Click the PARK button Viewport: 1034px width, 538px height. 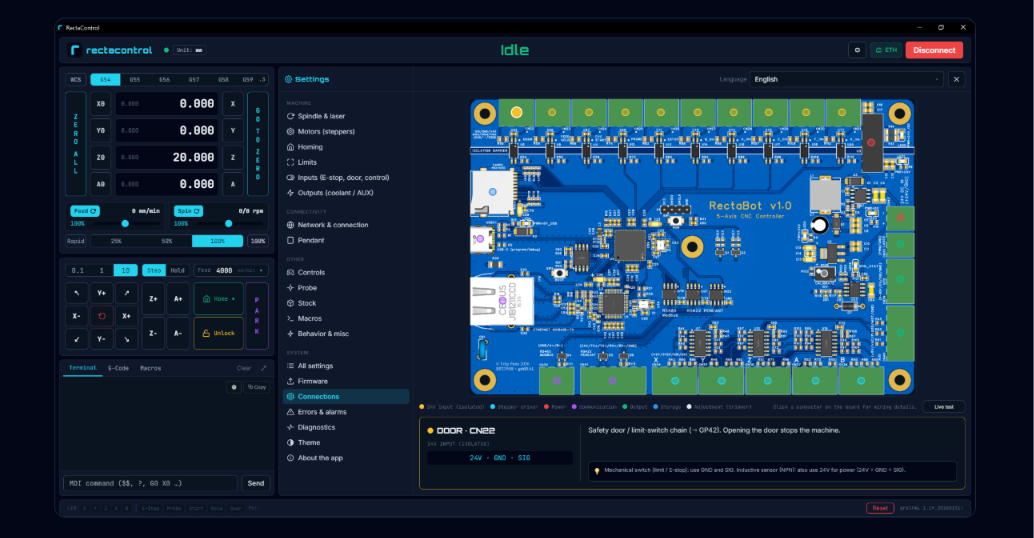click(x=257, y=316)
